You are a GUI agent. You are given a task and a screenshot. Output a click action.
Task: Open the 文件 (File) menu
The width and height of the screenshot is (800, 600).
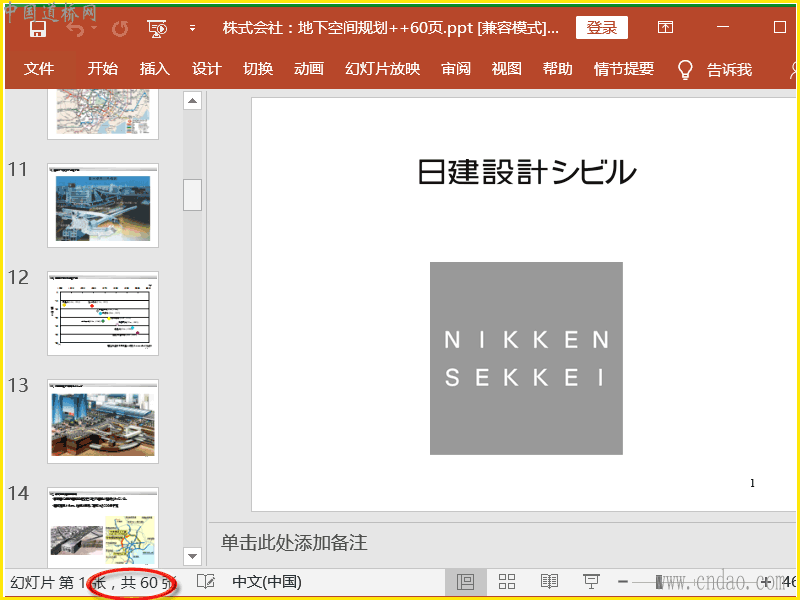click(x=39, y=69)
